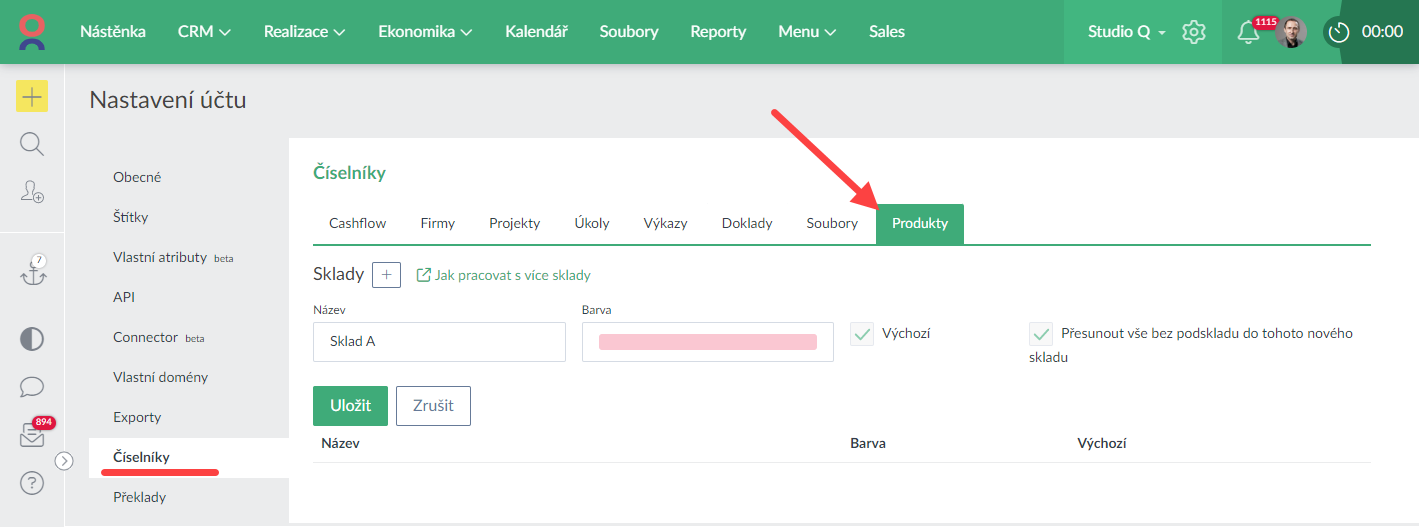Toggle the Přesunout vše bez podskladu checkbox

(1041, 334)
